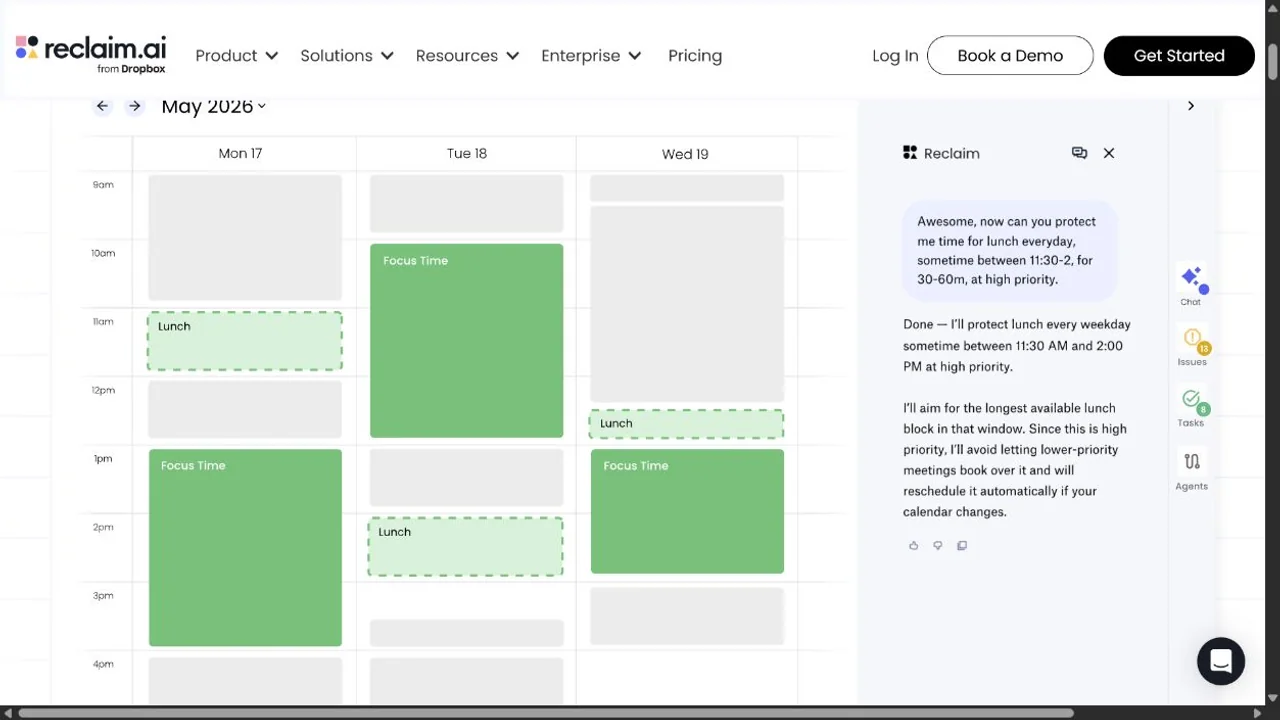Click the 4pm time label
Screen dimensions: 1280x720
(x=103, y=664)
